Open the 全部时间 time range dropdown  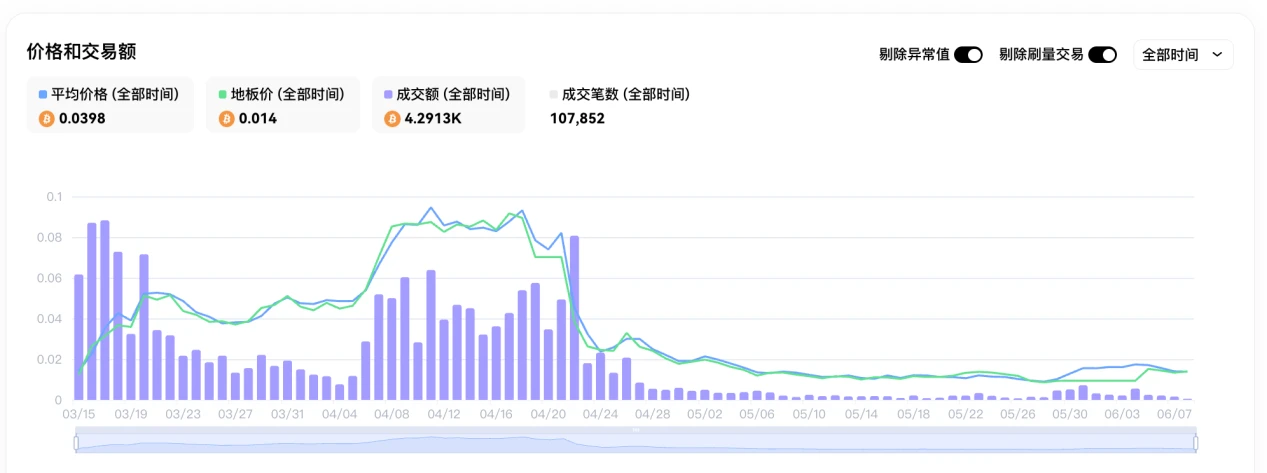(x=1182, y=55)
